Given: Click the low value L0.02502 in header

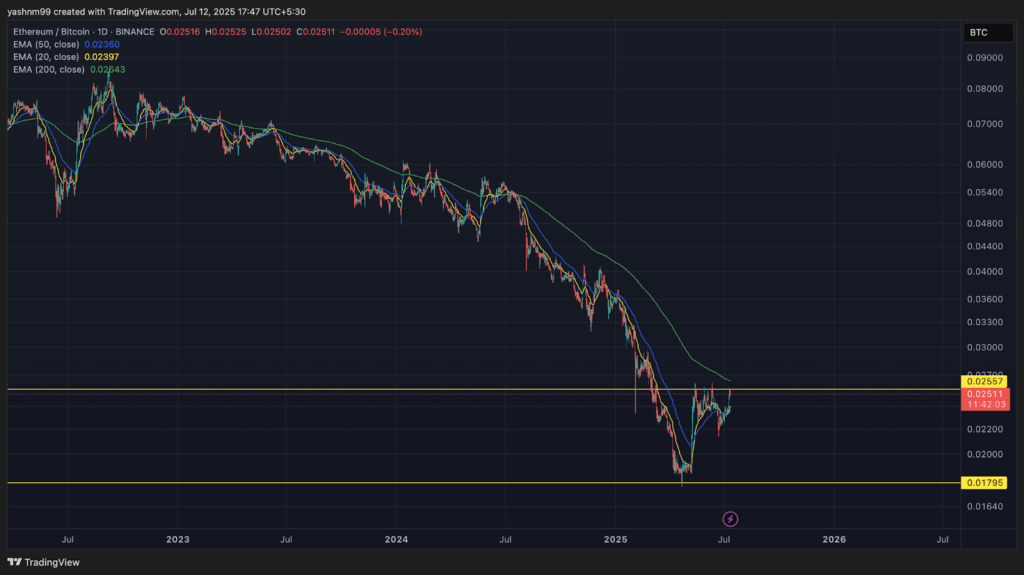Looking at the screenshot, I should 271,31.
